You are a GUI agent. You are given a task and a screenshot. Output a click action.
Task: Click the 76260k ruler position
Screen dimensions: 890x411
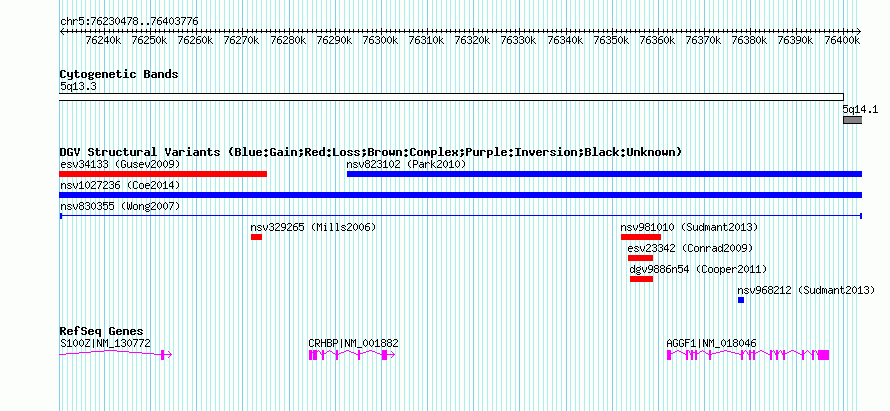tap(196, 41)
